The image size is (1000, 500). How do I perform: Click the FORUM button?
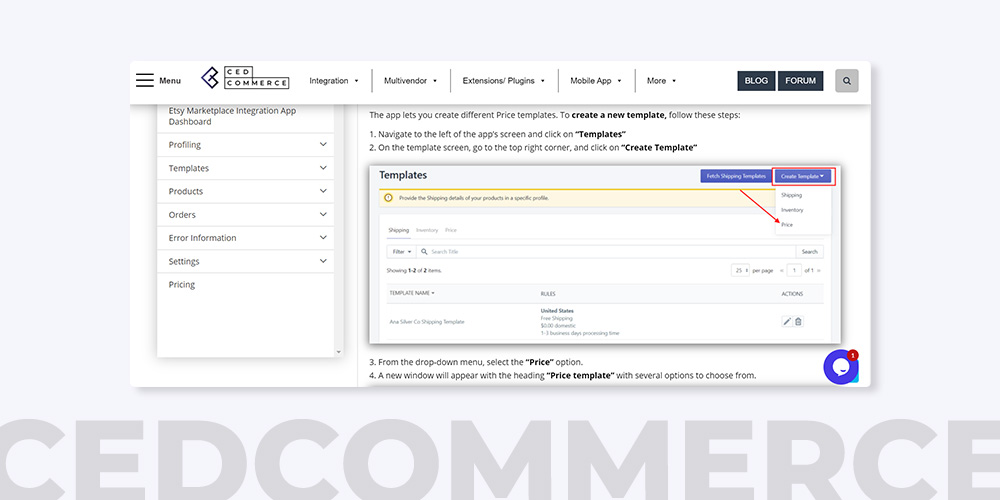click(800, 81)
